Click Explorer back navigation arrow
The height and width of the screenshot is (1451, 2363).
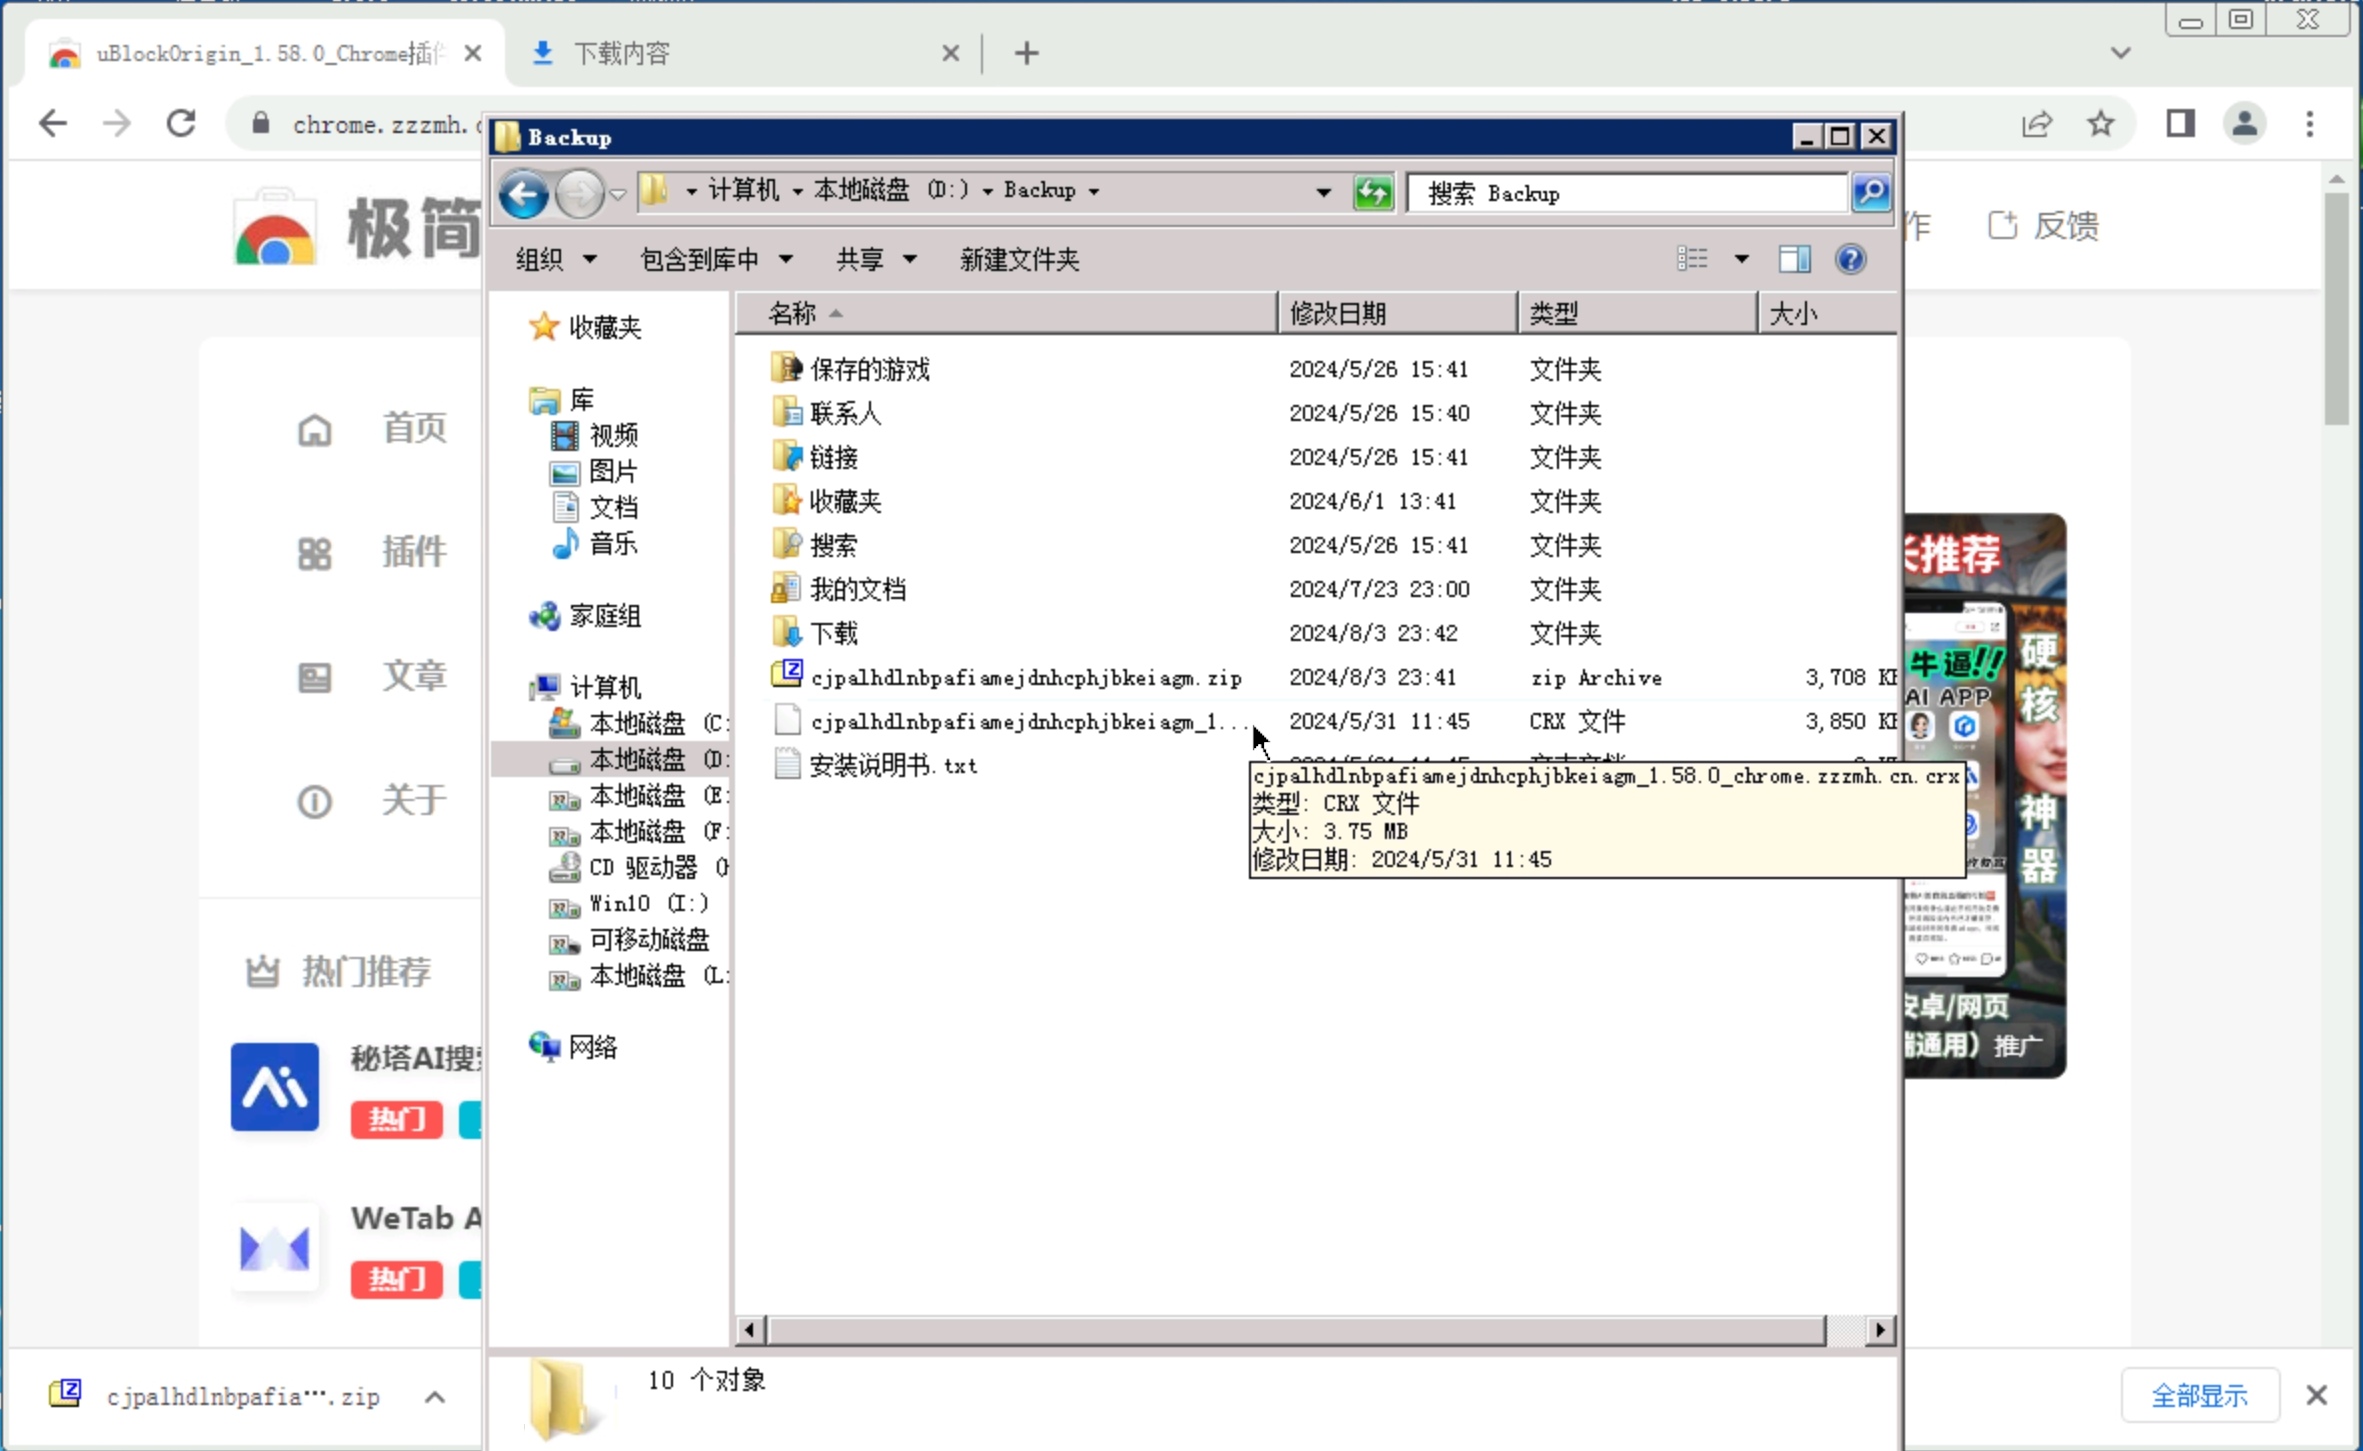(523, 193)
